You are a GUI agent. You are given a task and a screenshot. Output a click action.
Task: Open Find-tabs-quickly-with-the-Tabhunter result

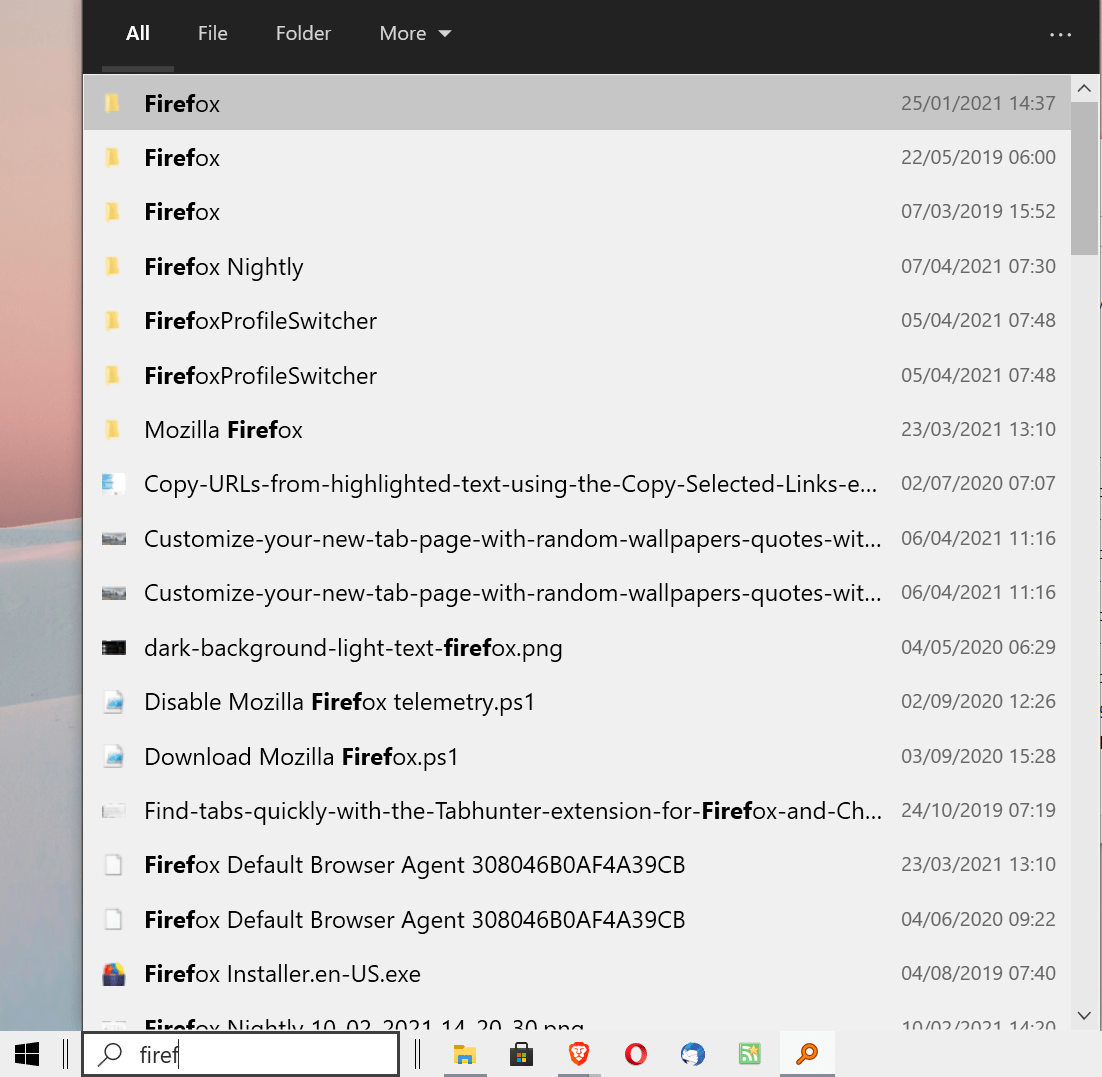coord(577,811)
